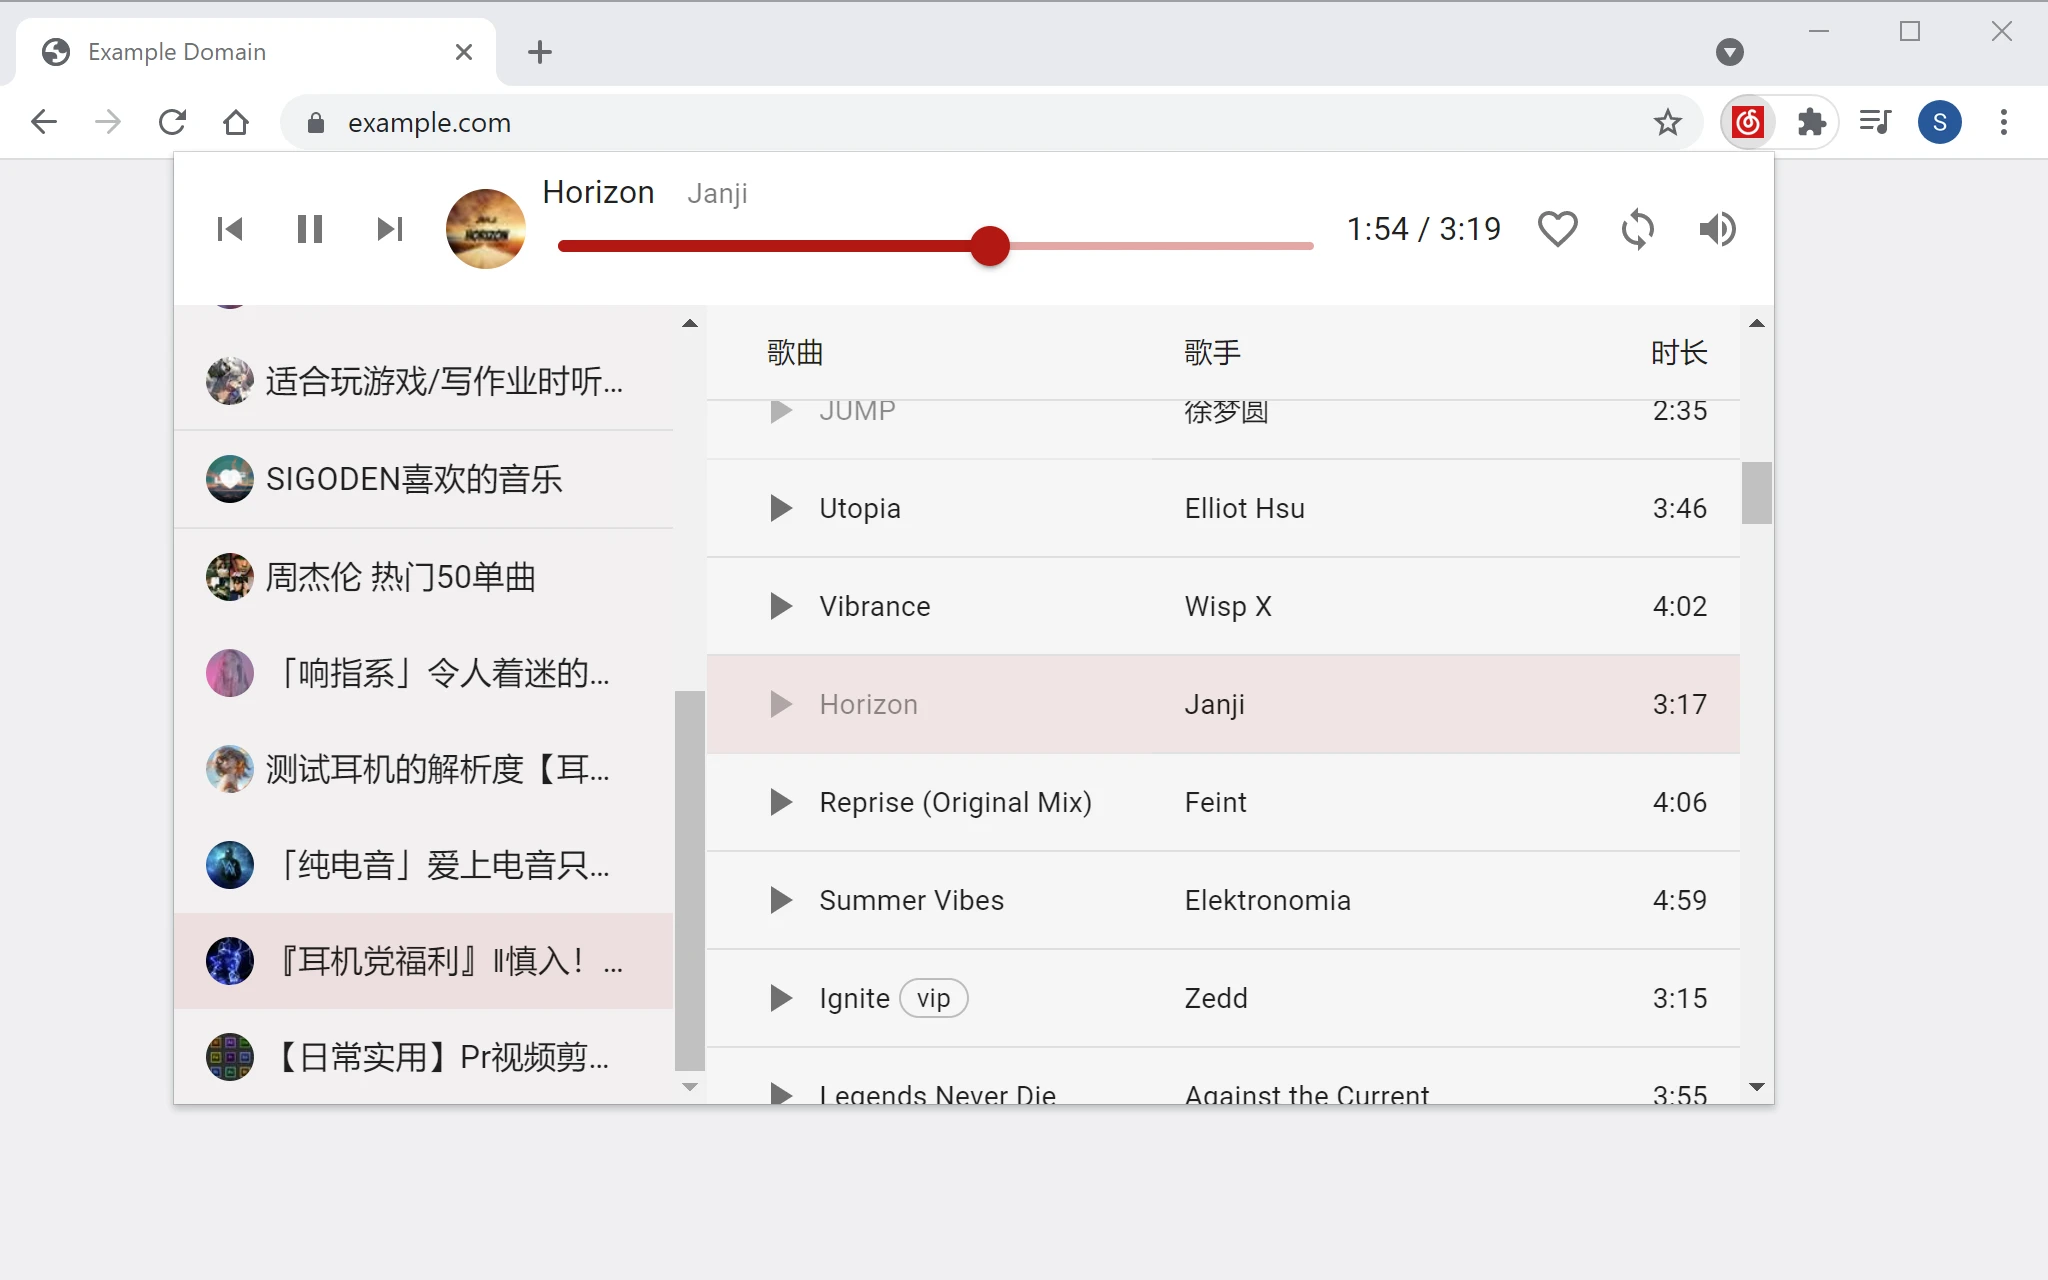The height and width of the screenshot is (1280, 2048).
Task: Click artist Feint
Action: click(x=1216, y=802)
